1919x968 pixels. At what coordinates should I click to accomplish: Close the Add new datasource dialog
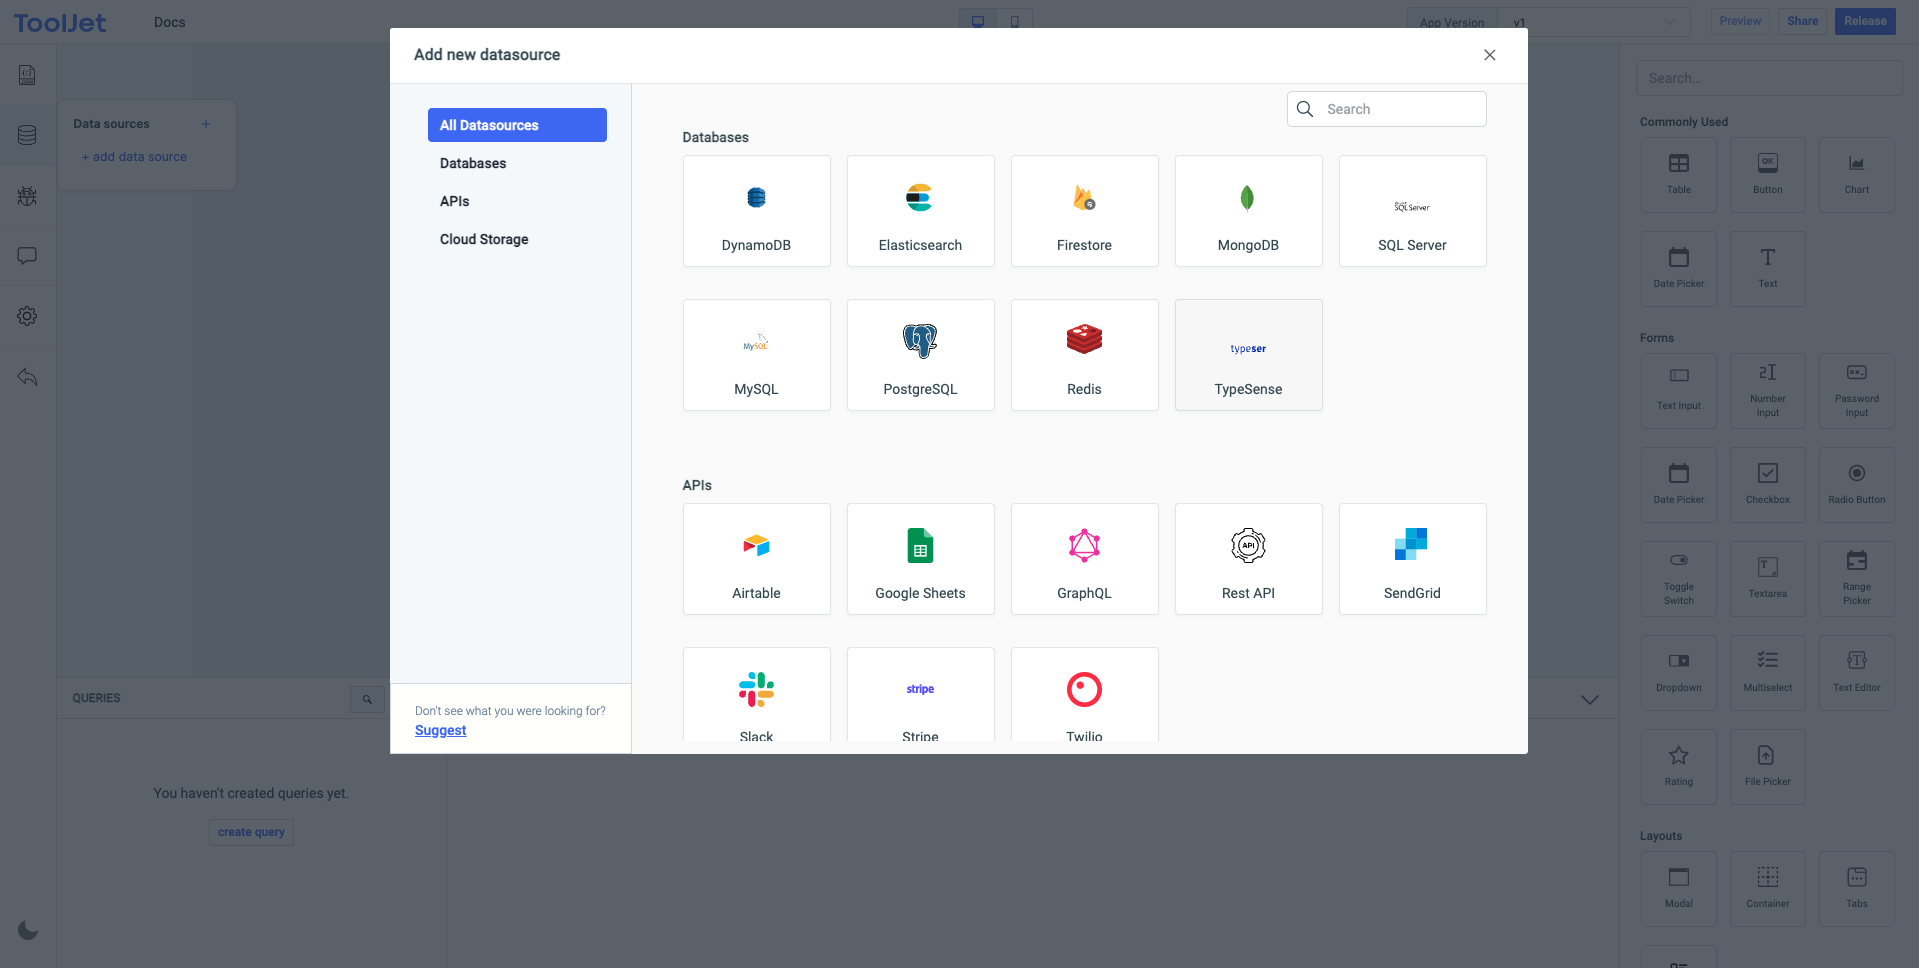click(1489, 55)
